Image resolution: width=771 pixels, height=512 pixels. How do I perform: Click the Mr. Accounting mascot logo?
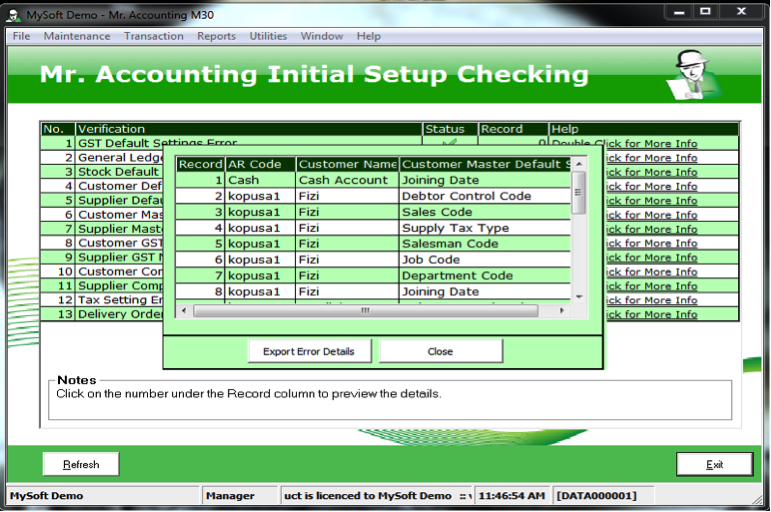694,75
